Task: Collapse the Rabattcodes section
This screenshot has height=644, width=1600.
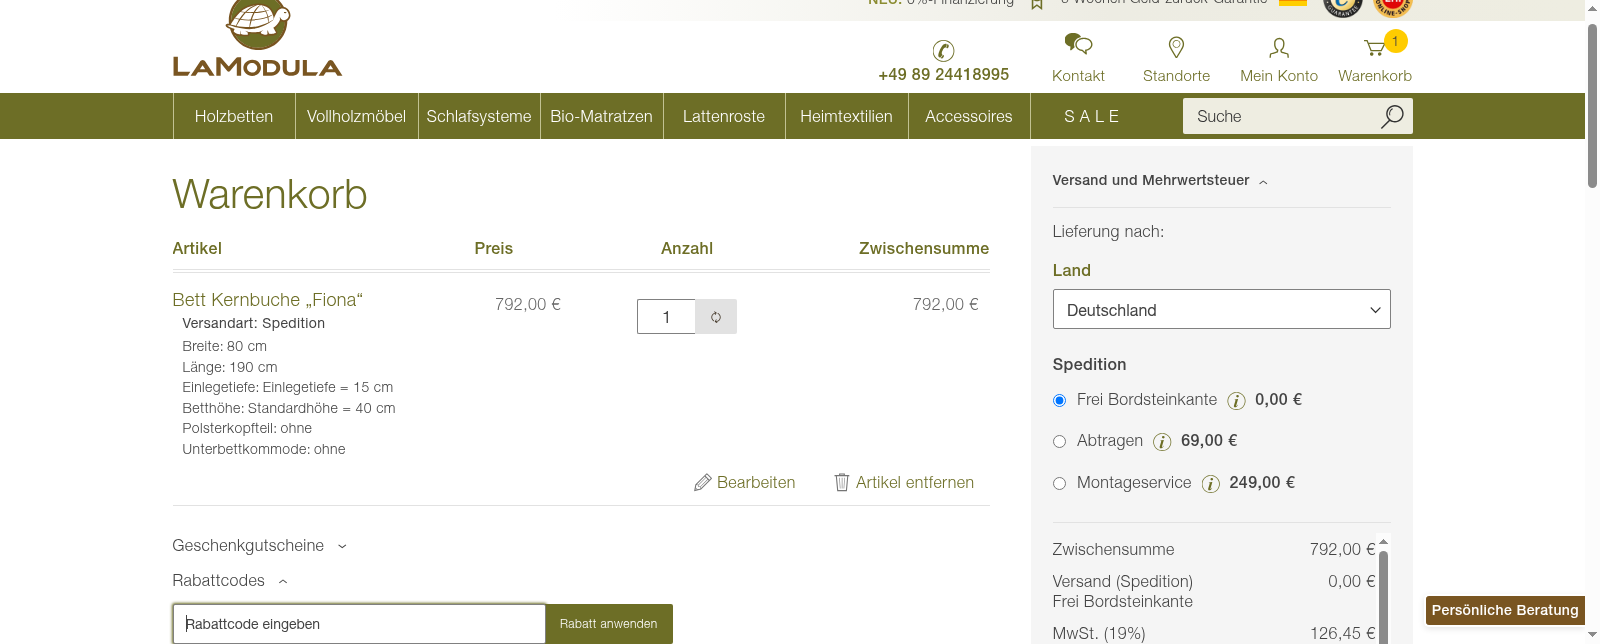Action: coord(230,580)
